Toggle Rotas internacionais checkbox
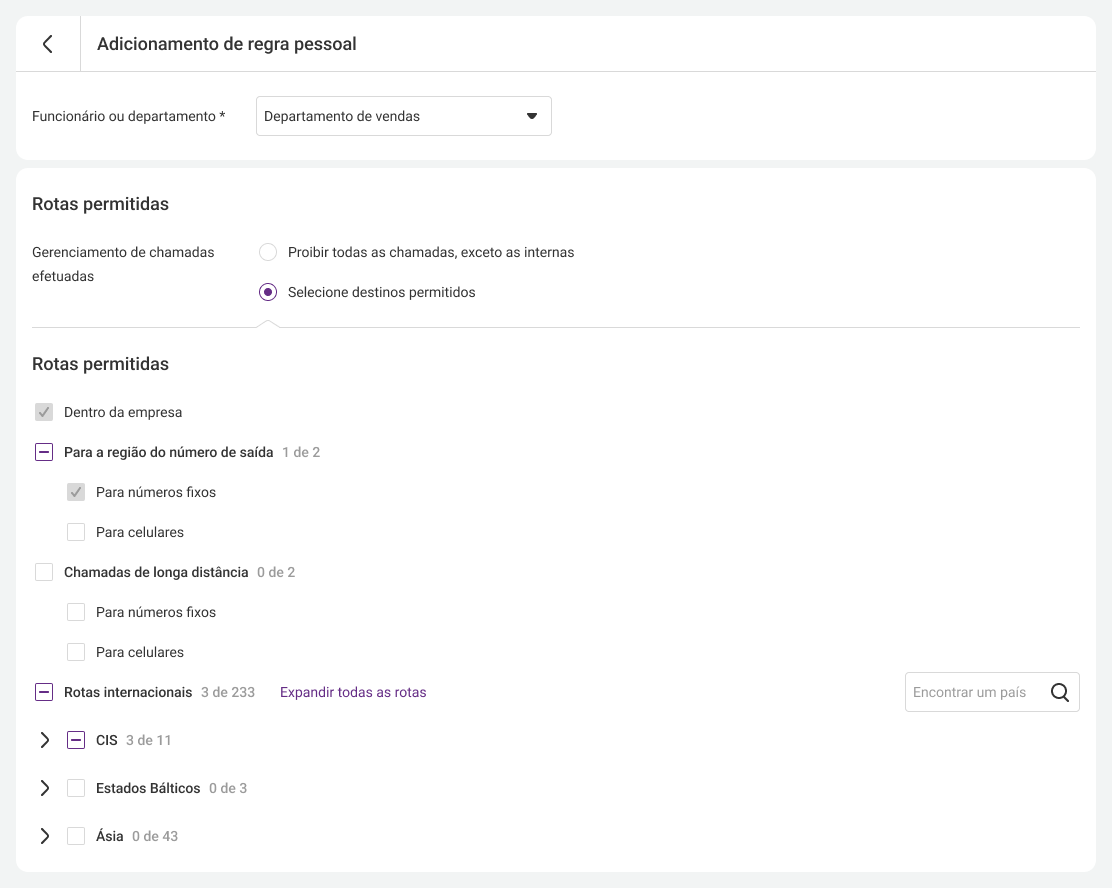Viewport: 1112px width, 888px height. click(44, 692)
